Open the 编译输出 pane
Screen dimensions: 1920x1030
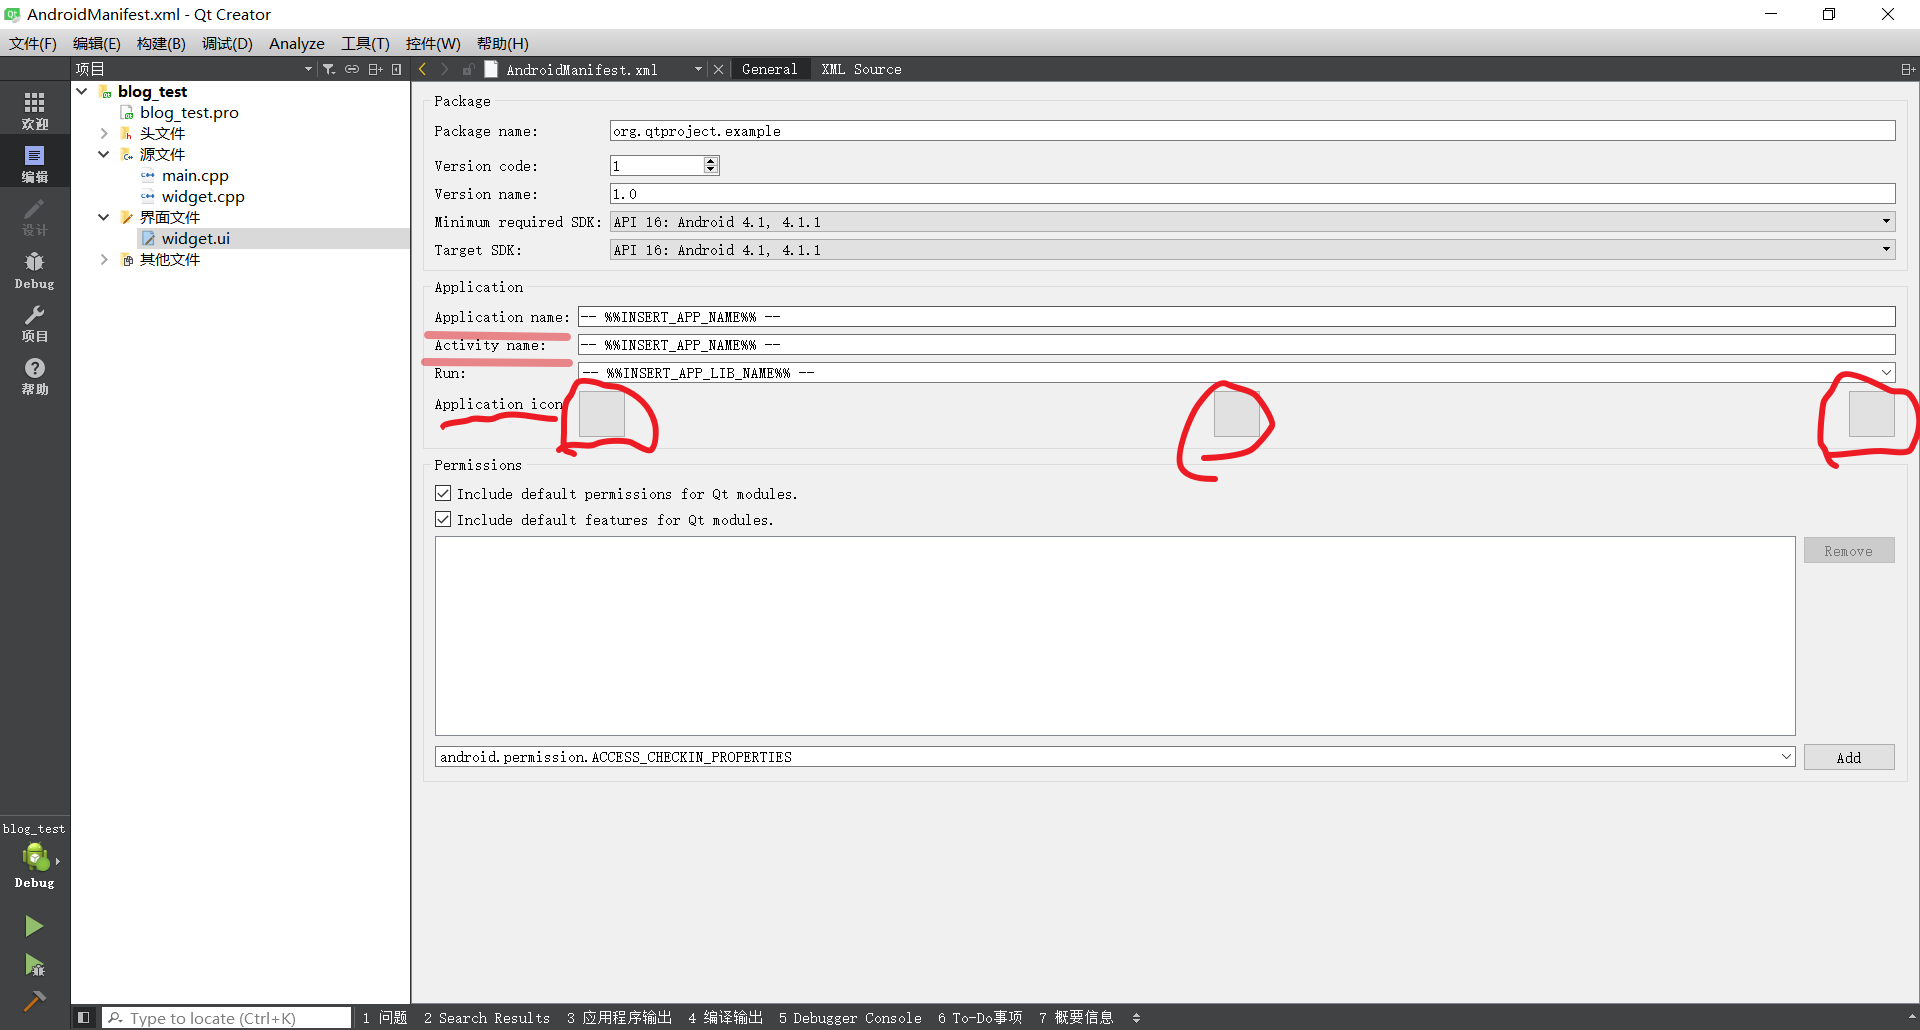pos(725,1018)
